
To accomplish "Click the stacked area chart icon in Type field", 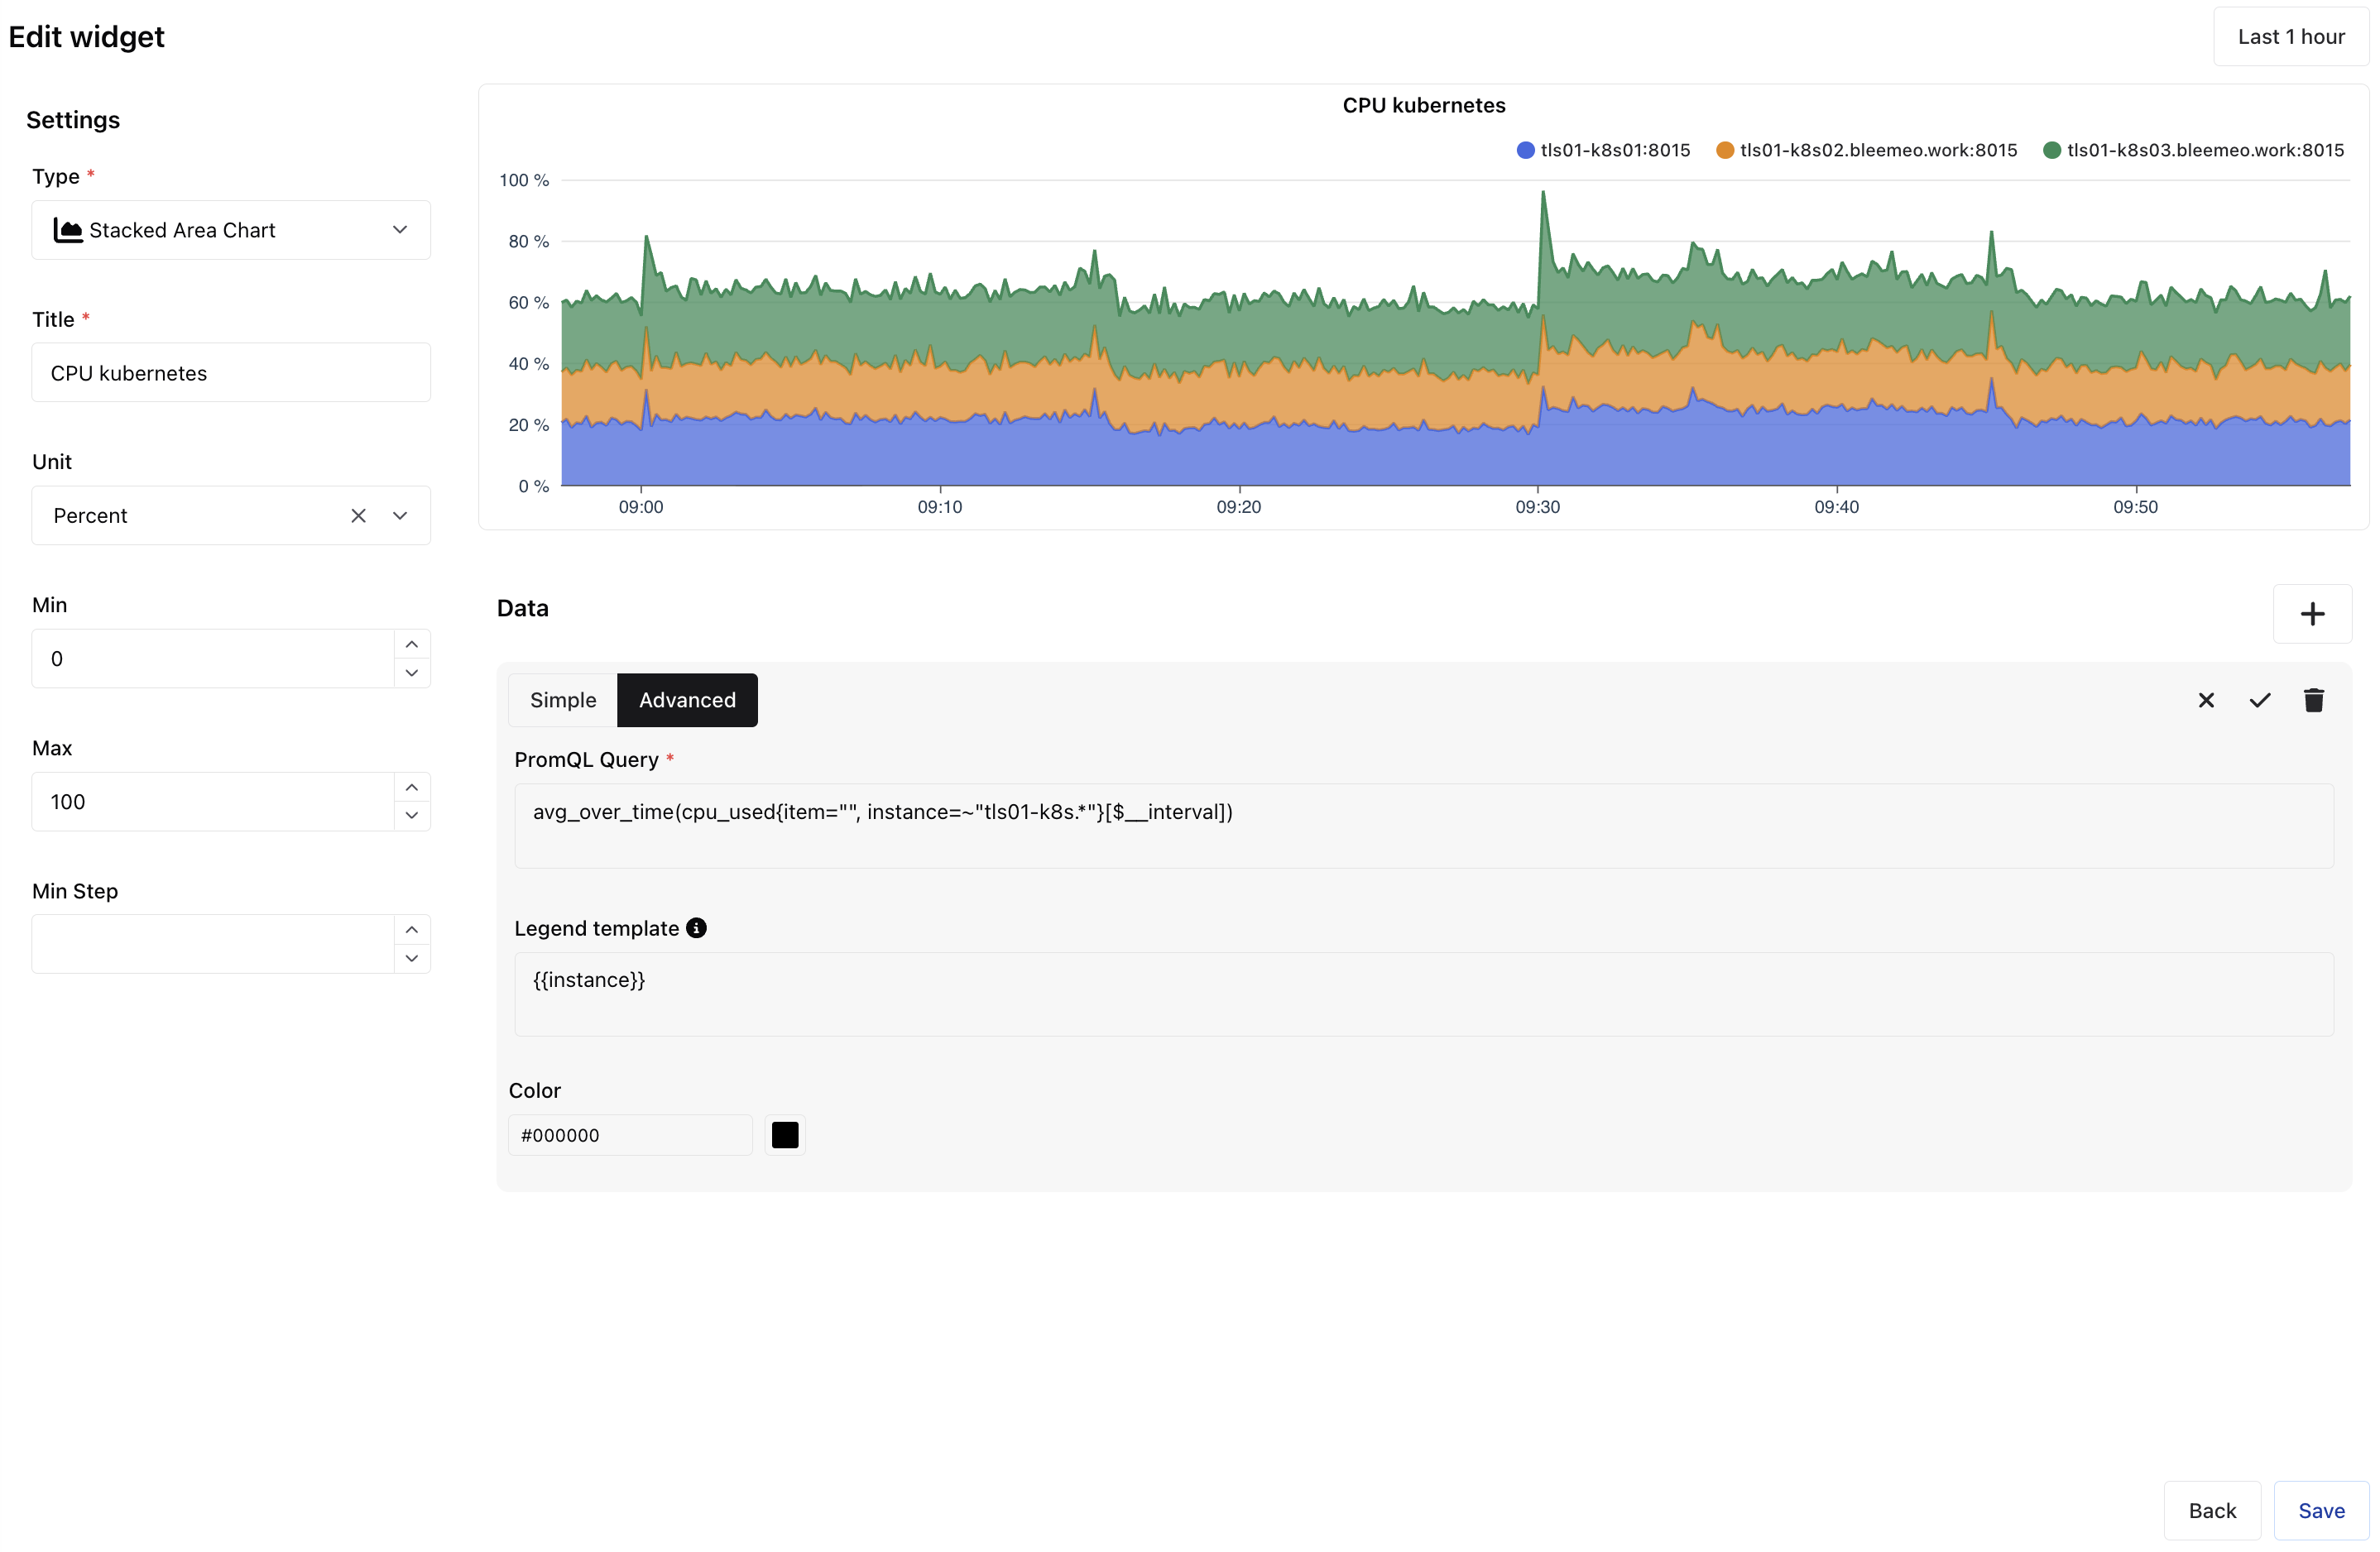I will click(x=67, y=229).
